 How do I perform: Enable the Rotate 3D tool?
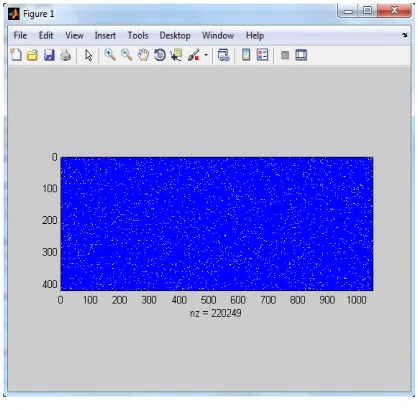[x=160, y=55]
